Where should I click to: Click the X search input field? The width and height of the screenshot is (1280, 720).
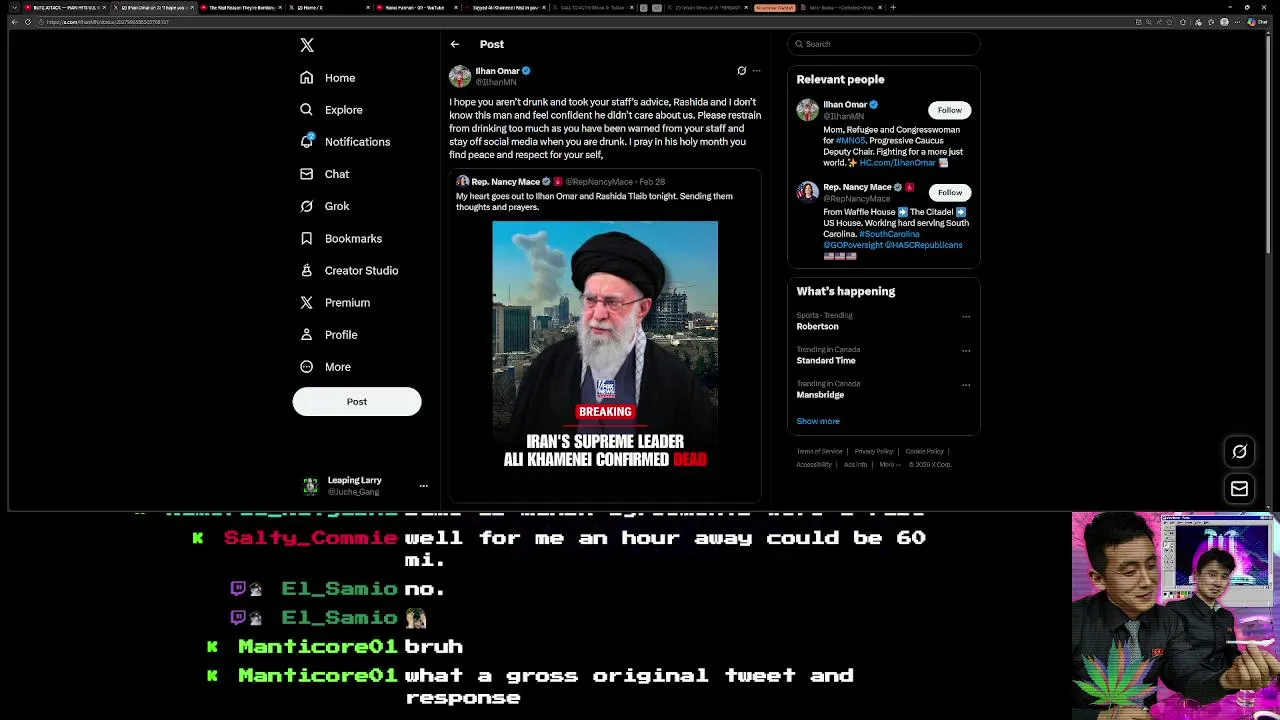[x=883, y=44]
